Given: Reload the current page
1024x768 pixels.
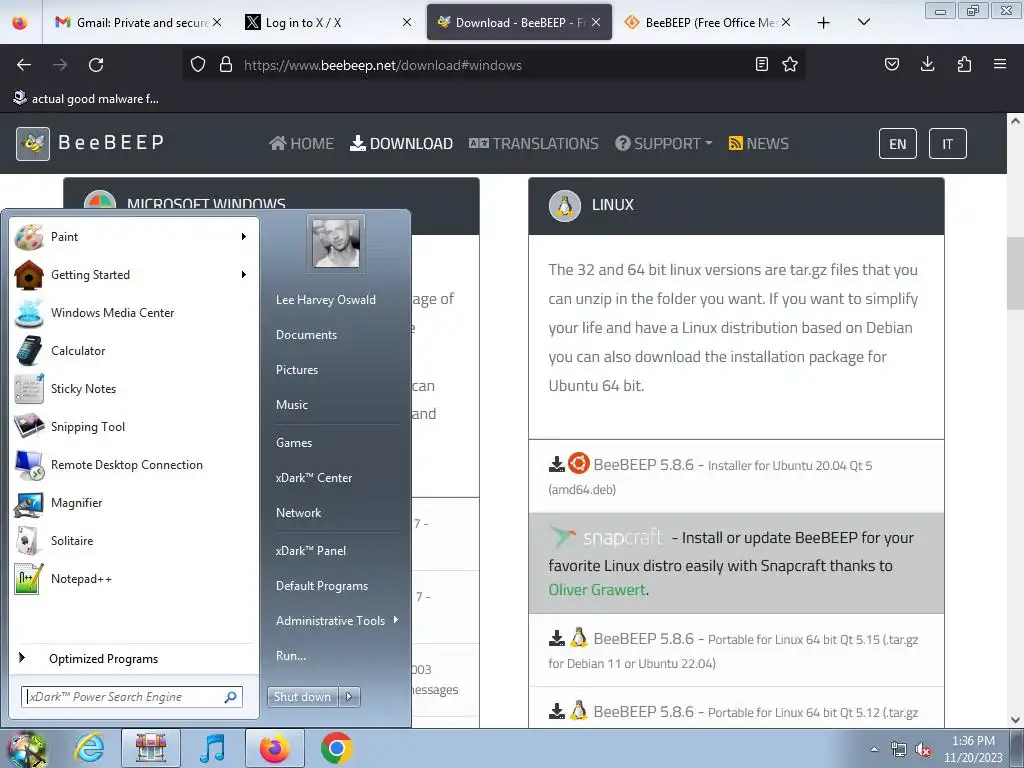Looking at the screenshot, I should click(x=96, y=65).
